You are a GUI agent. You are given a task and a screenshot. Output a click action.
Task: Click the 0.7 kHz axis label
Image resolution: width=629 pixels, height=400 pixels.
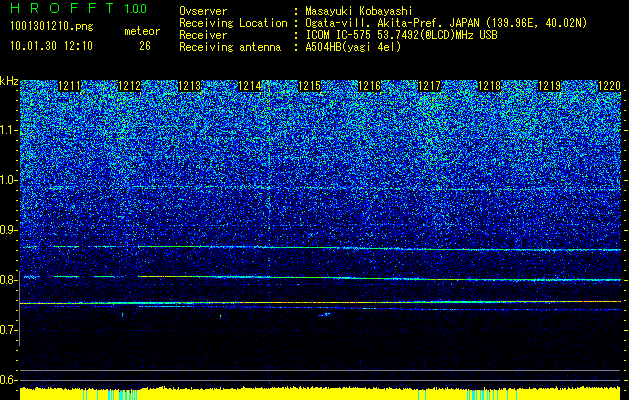(9, 330)
